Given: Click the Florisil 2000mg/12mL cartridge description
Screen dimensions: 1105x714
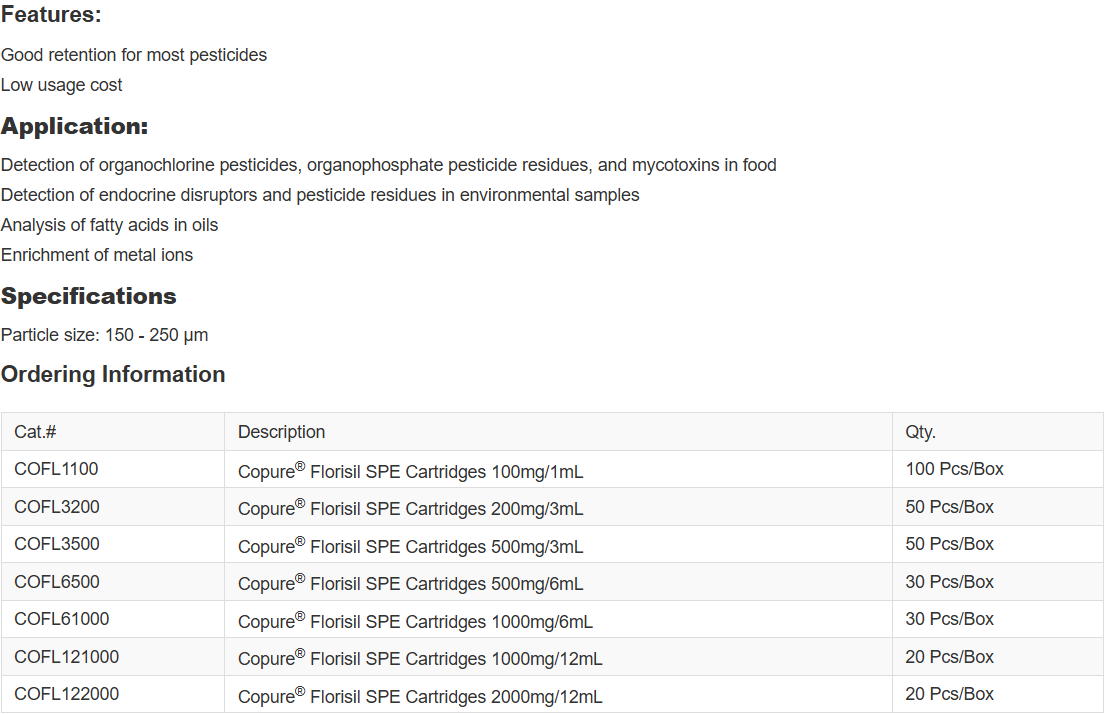Looking at the screenshot, I should coord(420,696).
